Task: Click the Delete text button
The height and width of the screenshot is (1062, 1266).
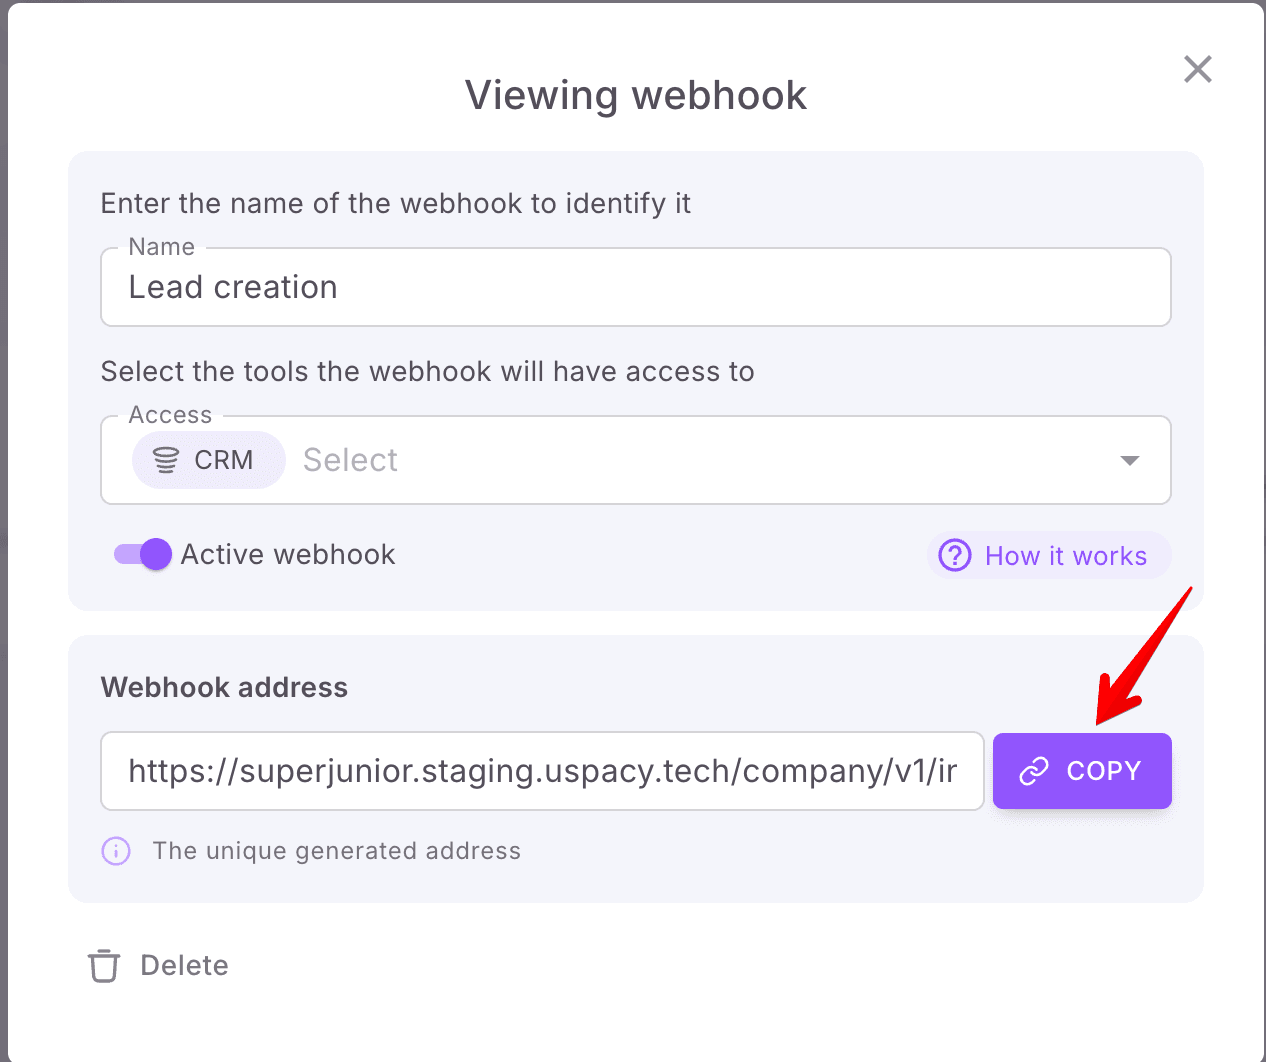Action: point(184,966)
